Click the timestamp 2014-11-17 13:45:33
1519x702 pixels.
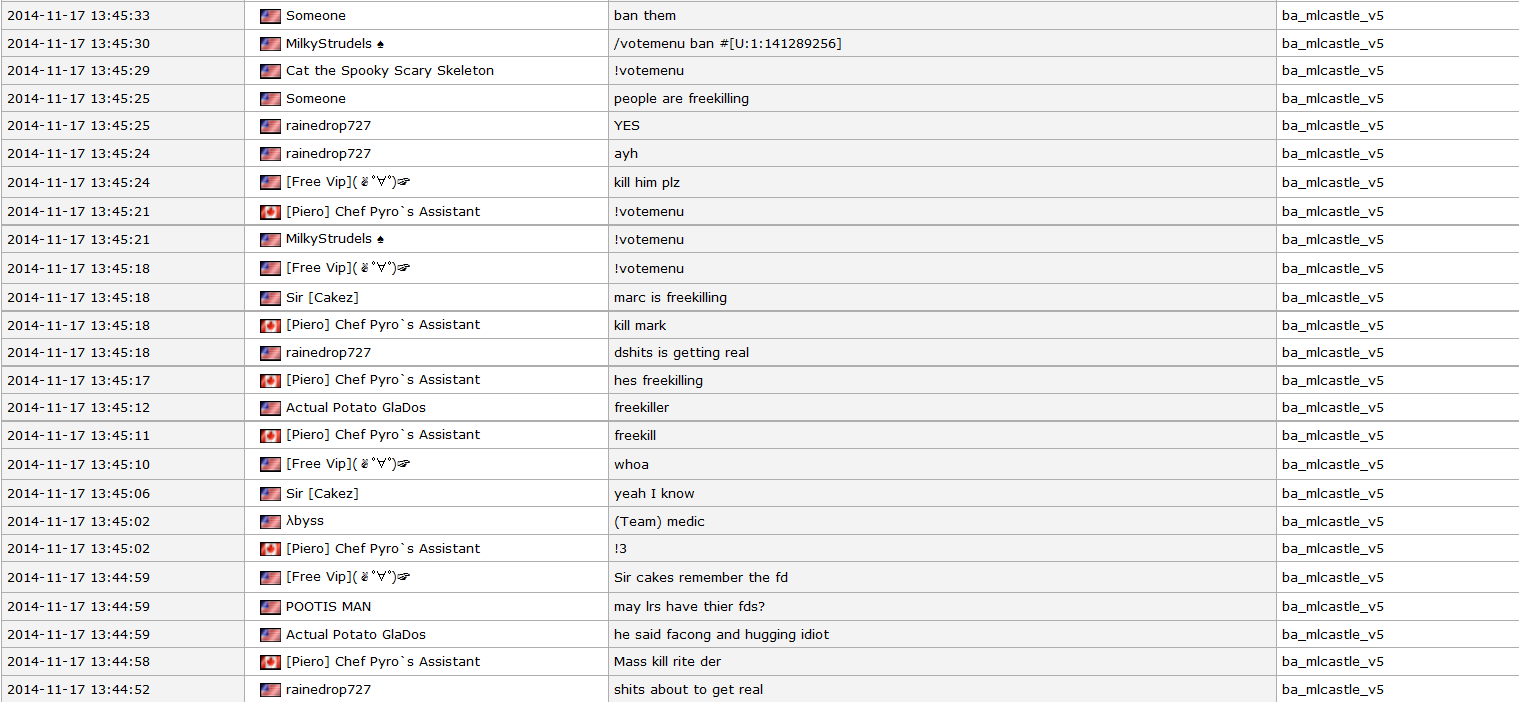click(x=78, y=16)
